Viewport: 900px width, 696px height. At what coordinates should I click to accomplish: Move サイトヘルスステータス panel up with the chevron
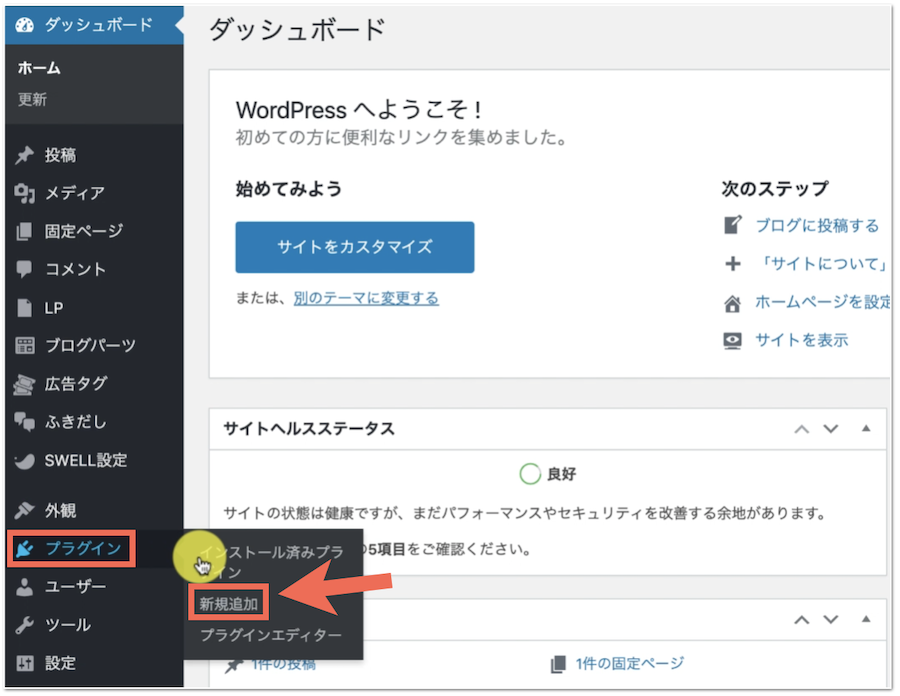pos(801,429)
